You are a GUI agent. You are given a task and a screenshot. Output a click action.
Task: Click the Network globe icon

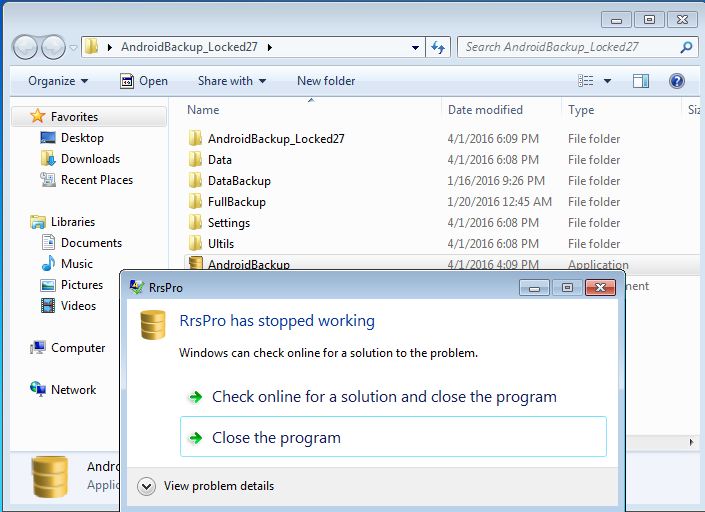tap(38, 389)
